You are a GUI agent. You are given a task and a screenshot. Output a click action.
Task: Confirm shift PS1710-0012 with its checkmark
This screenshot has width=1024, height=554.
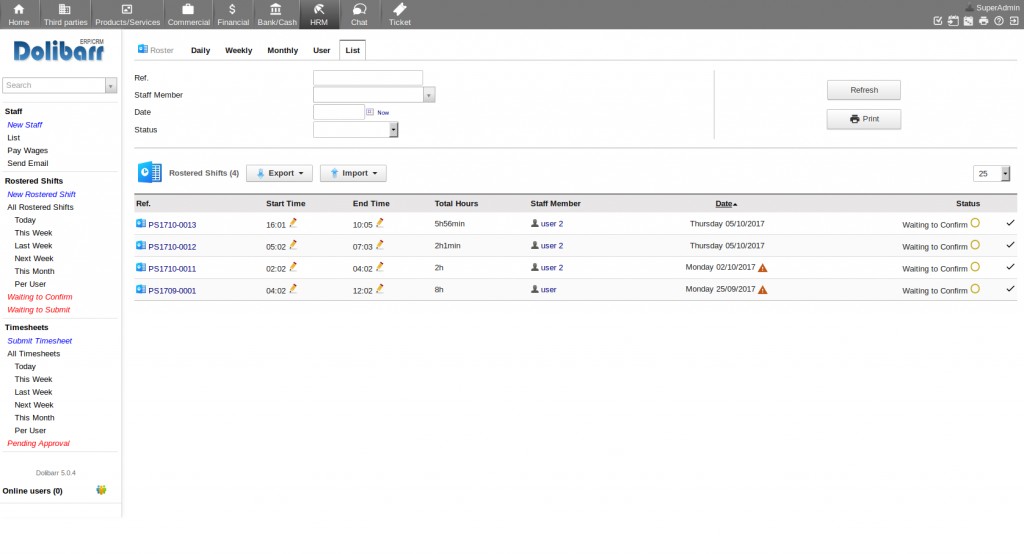[x=1010, y=245]
